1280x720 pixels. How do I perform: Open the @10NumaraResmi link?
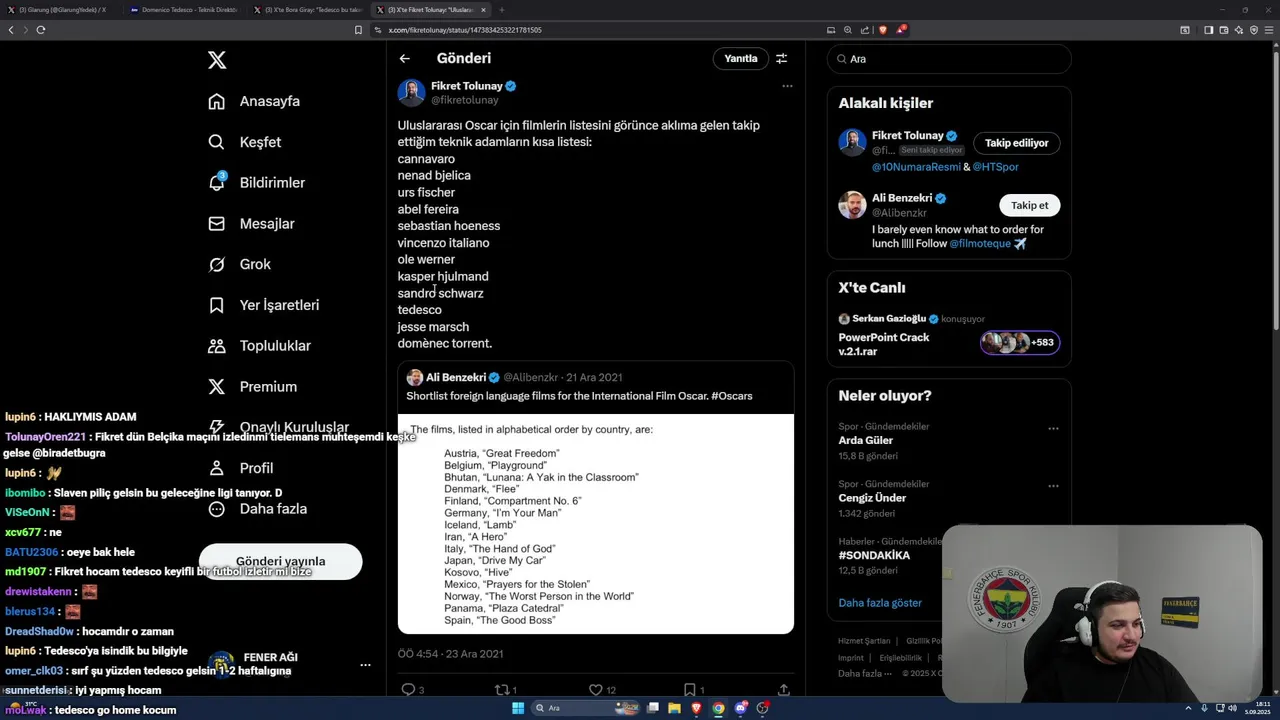click(916, 167)
